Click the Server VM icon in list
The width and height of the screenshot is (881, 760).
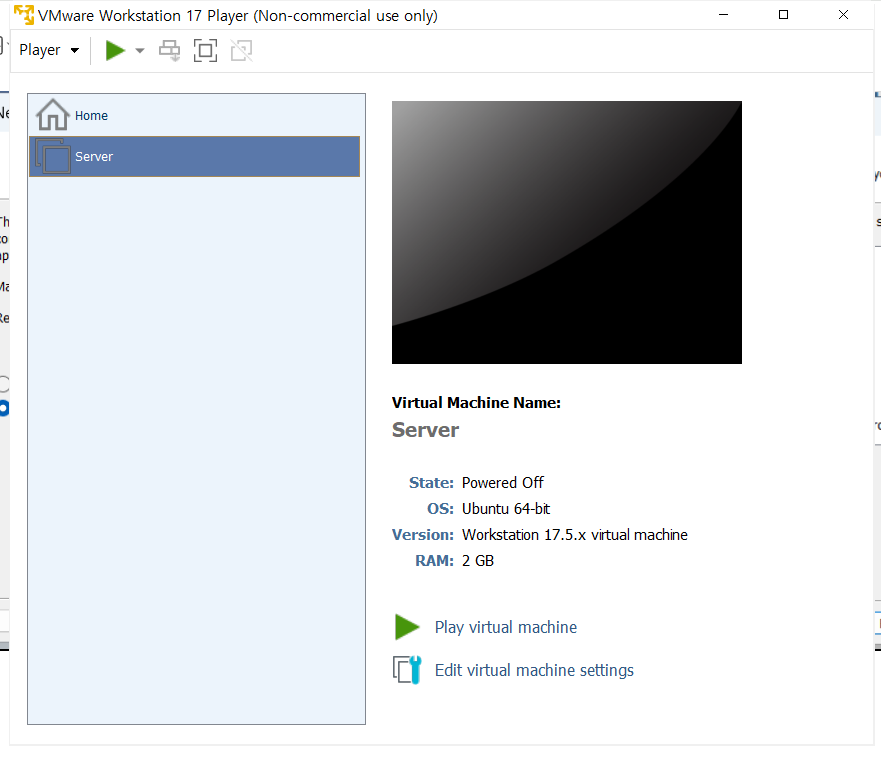tap(53, 156)
